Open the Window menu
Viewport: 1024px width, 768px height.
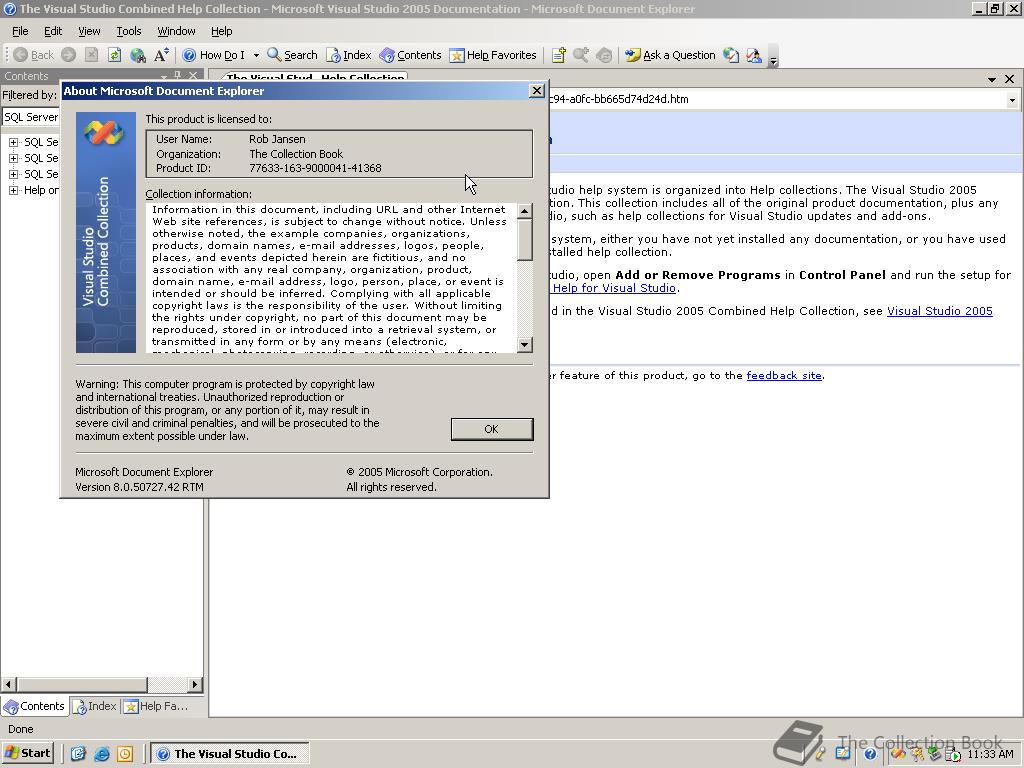(176, 31)
